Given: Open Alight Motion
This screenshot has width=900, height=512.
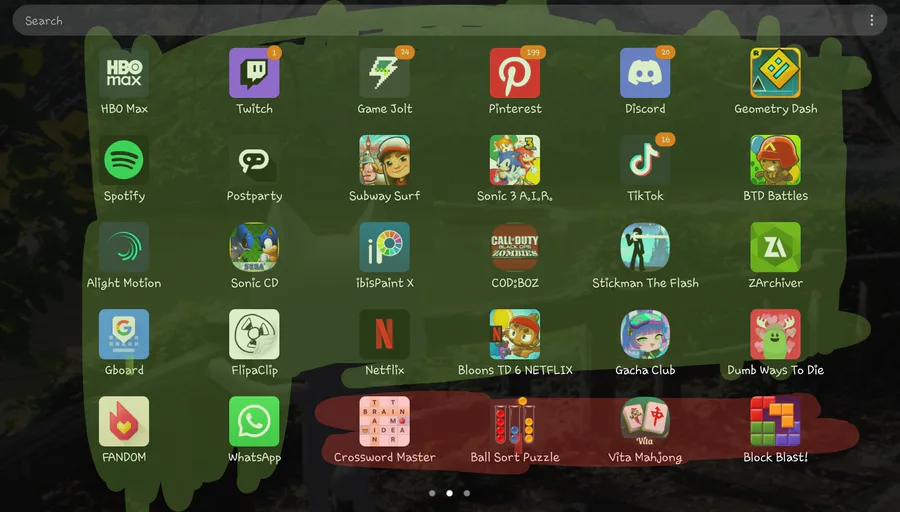Looking at the screenshot, I should point(124,247).
